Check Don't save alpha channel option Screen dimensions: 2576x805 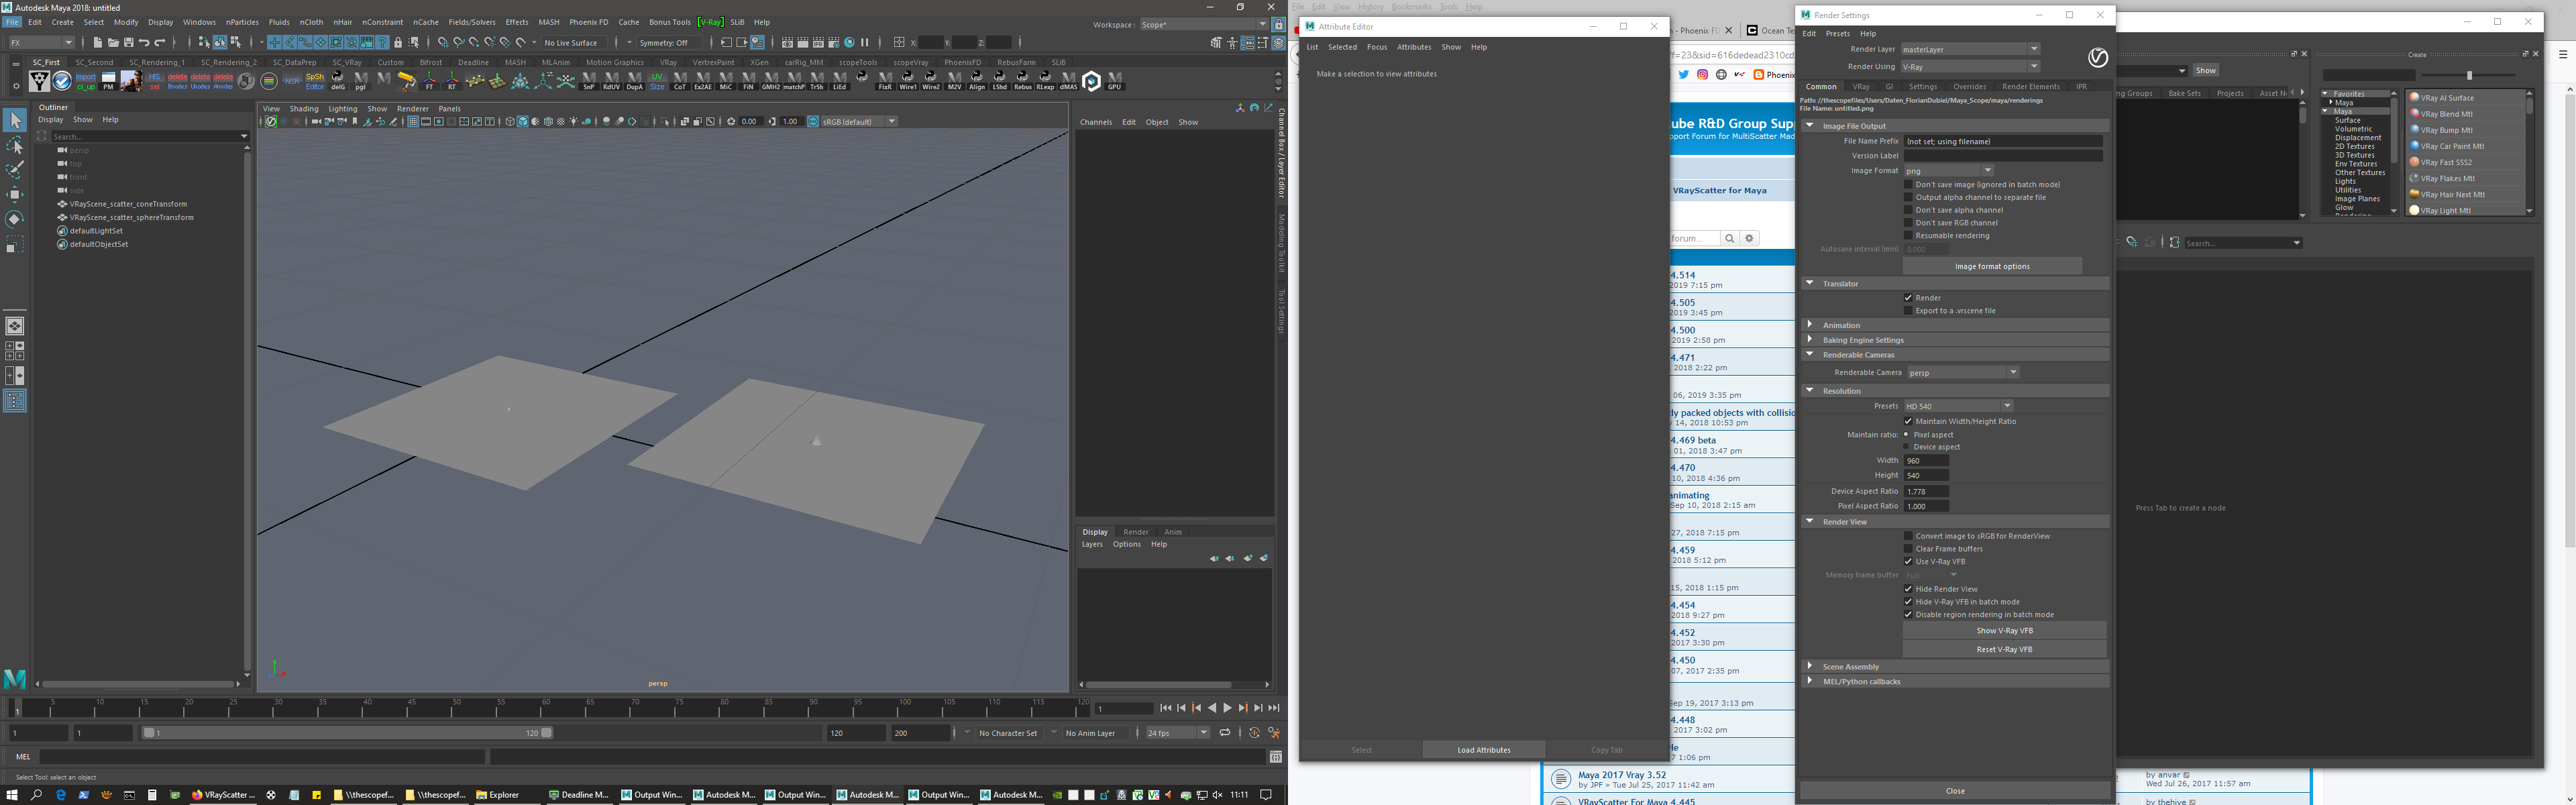[1908, 210]
